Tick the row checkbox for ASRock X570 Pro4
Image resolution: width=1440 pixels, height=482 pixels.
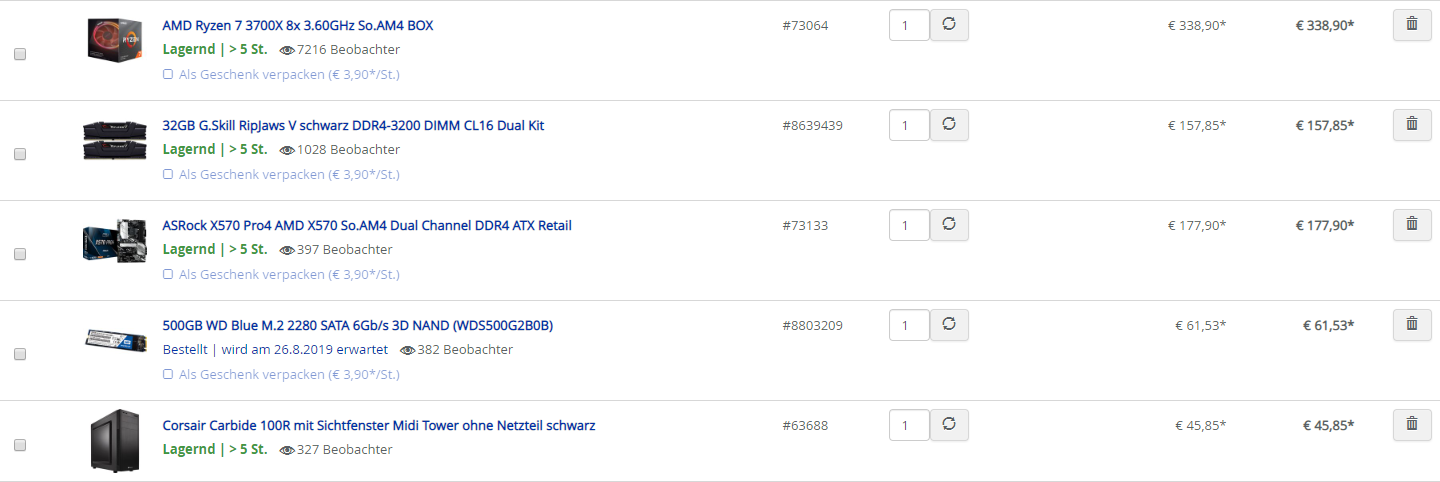click(20, 255)
